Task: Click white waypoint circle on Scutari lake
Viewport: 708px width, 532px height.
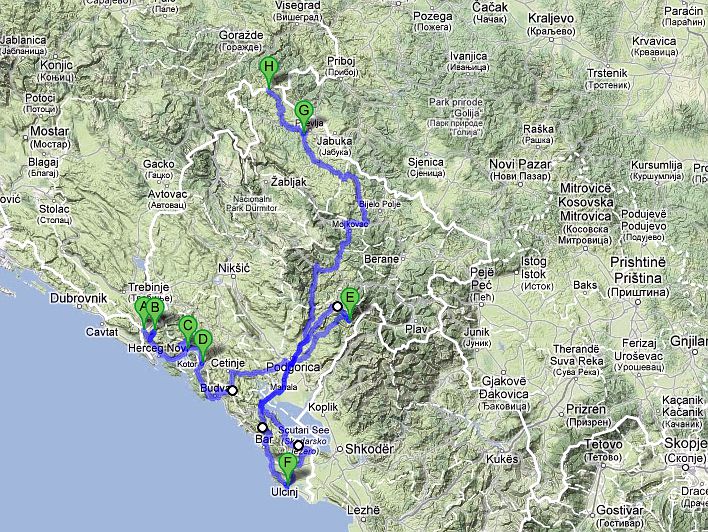Action: pos(298,446)
